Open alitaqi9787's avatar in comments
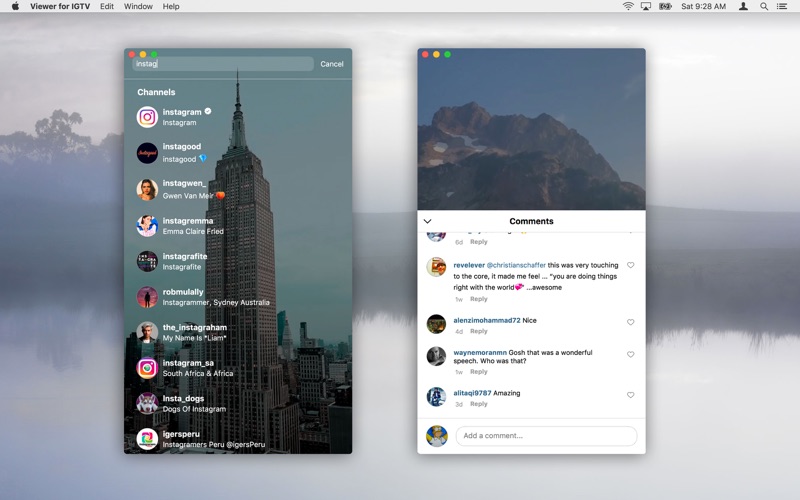800x500 pixels. click(436, 396)
